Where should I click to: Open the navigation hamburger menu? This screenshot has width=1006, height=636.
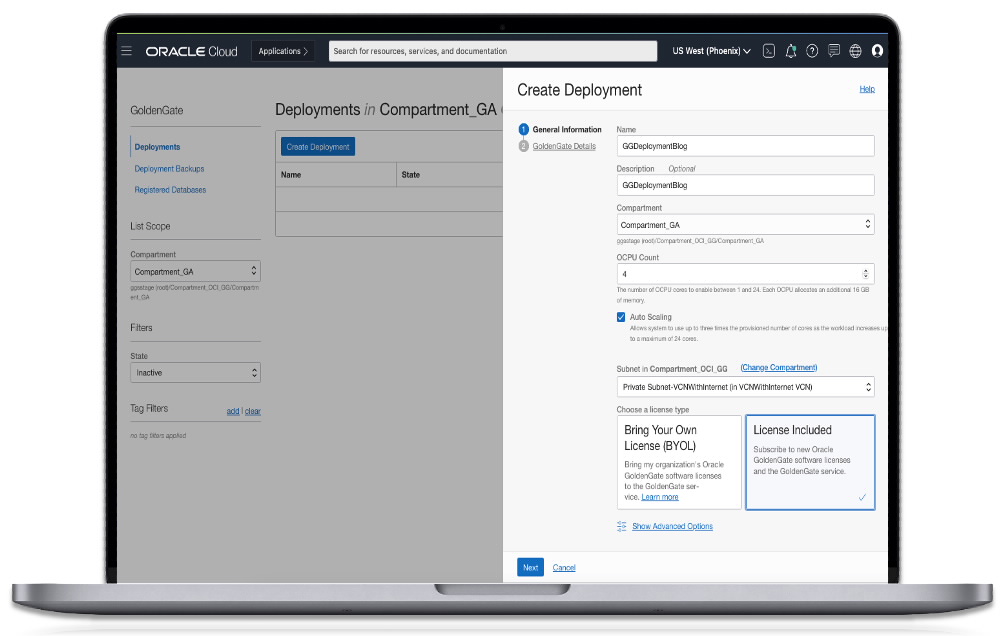point(126,50)
